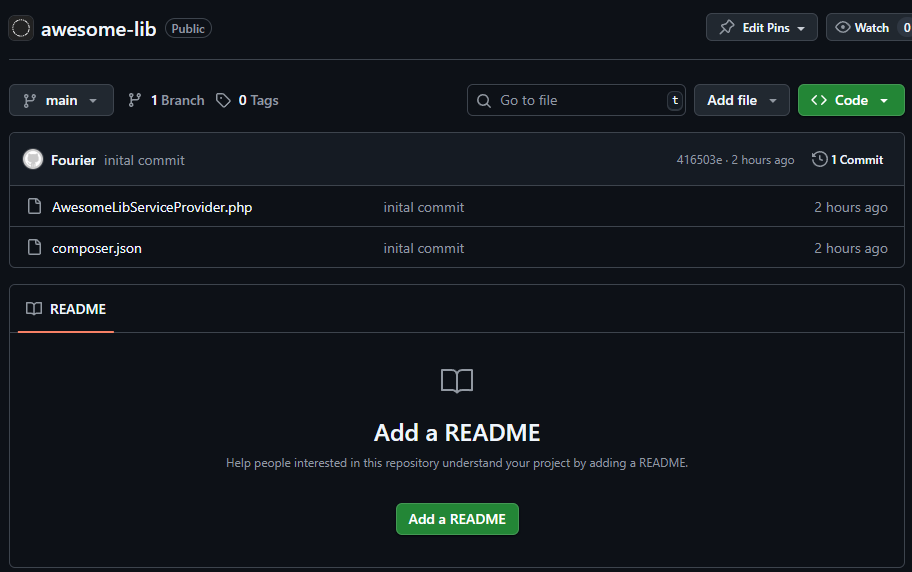The width and height of the screenshot is (912, 572).
Task: Select the README tab
Action: 66,309
